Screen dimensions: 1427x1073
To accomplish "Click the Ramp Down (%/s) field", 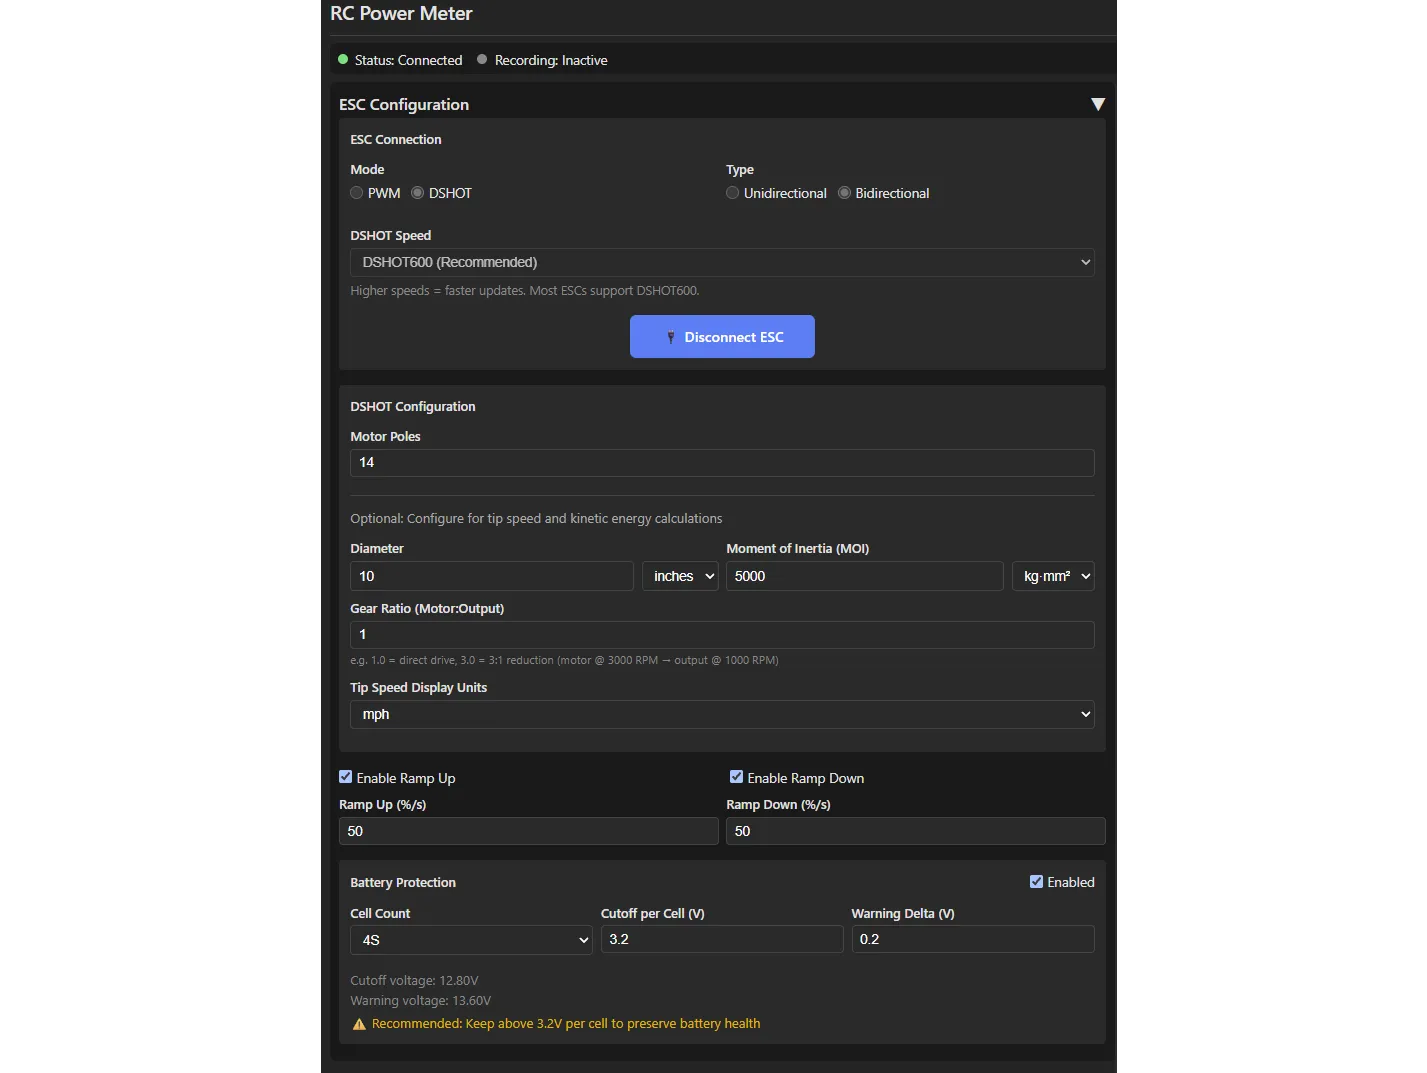I will 916,831.
